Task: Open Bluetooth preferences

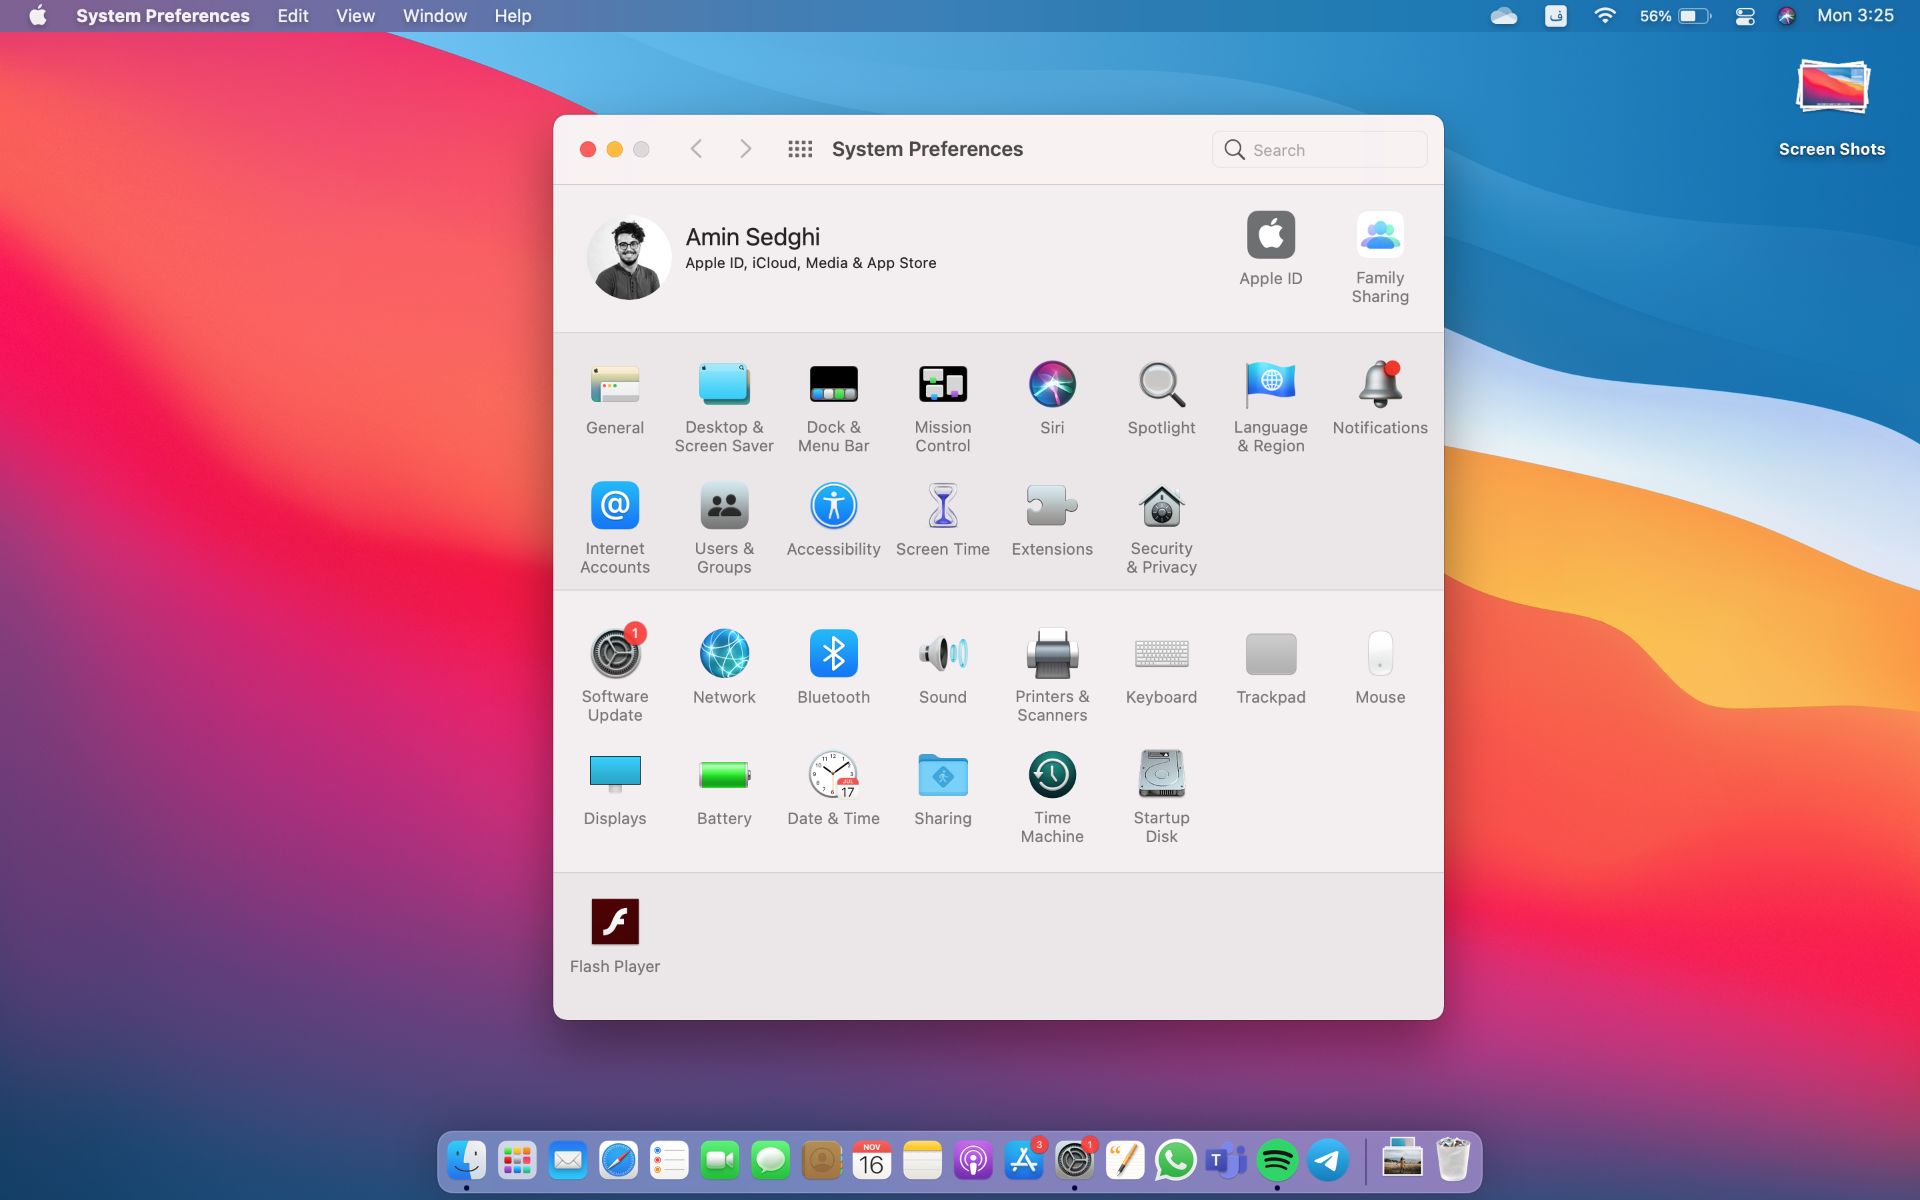Action: tap(834, 655)
